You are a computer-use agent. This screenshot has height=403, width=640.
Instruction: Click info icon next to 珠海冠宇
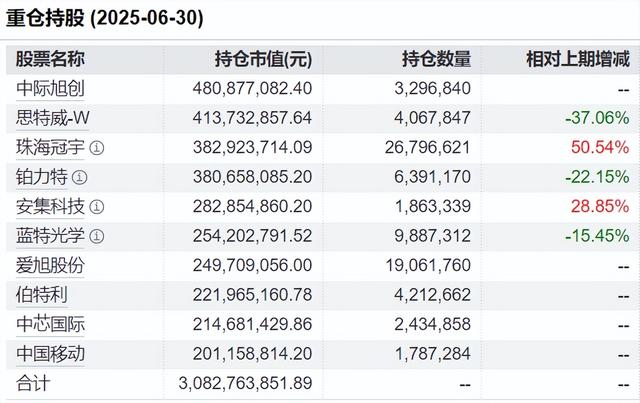(x=97, y=148)
